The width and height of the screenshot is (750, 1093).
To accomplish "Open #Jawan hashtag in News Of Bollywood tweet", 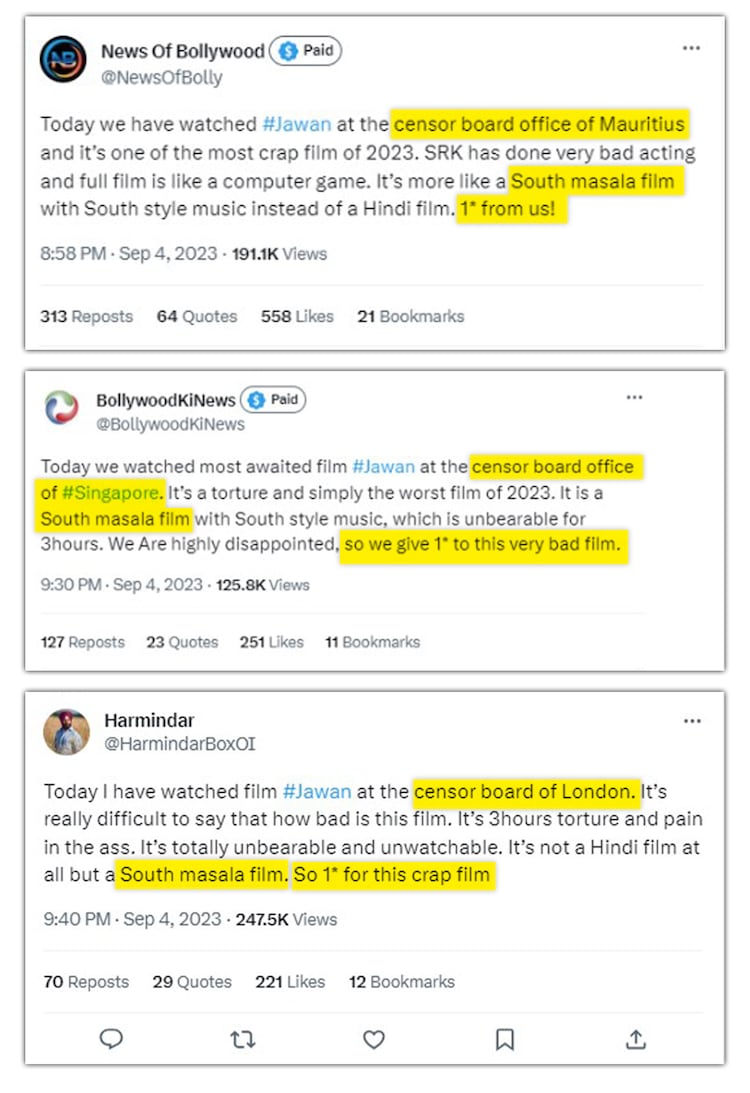I will 296,125.
